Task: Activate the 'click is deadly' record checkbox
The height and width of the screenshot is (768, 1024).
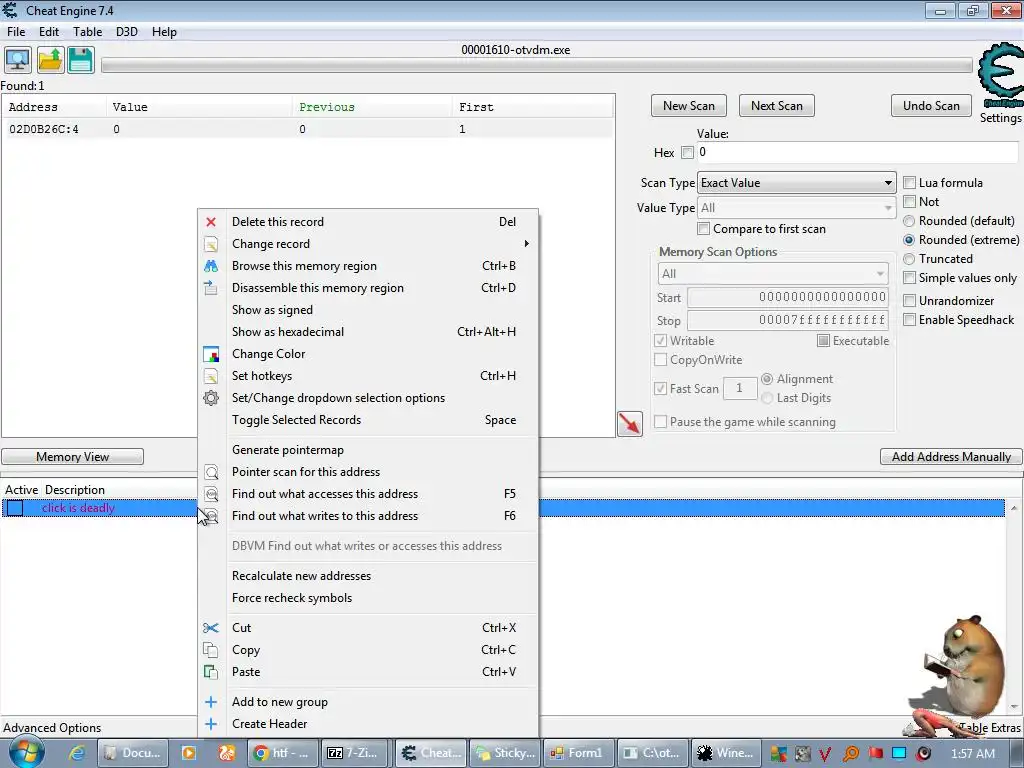Action: coord(15,508)
